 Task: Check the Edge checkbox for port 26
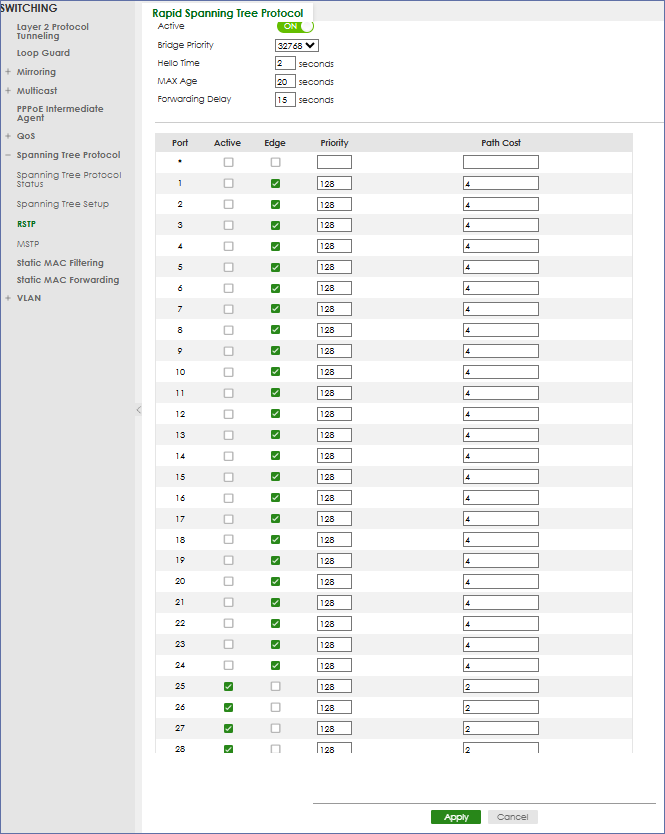click(x=275, y=708)
